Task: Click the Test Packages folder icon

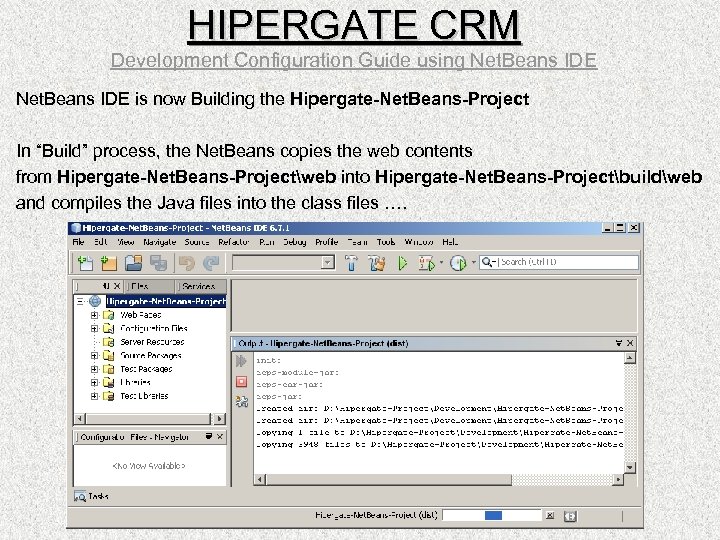Action: point(109,369)
